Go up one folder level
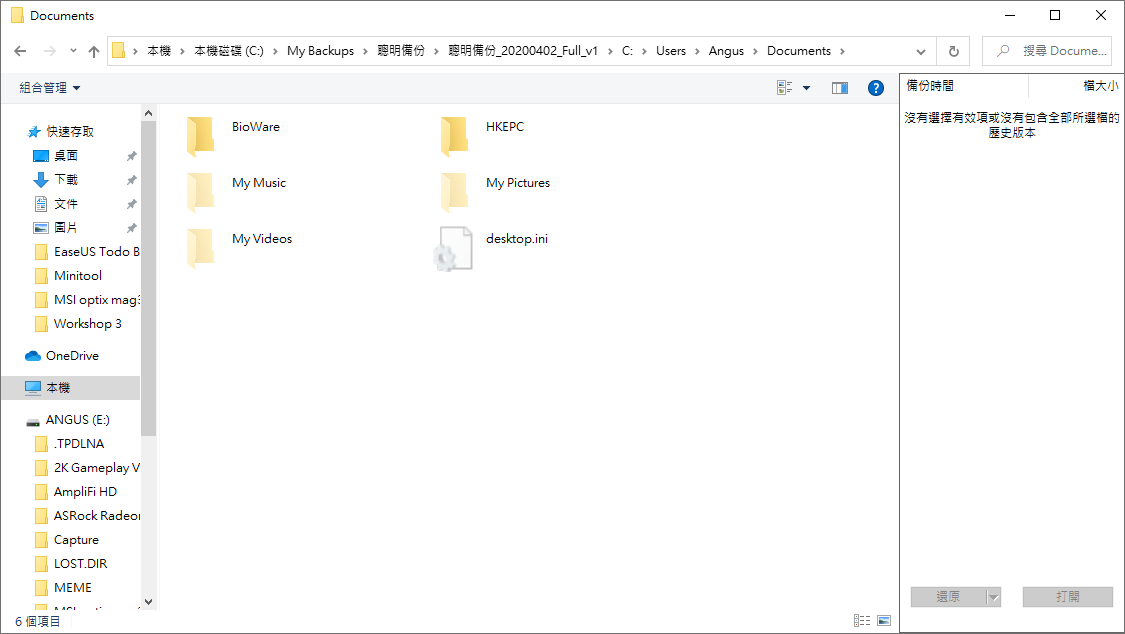This screenshot has height=634, width=1125. (94, 51)
